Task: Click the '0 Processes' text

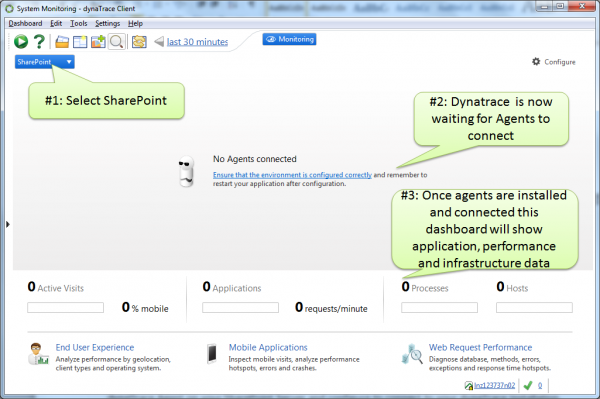Action: [x=425, y=287]
